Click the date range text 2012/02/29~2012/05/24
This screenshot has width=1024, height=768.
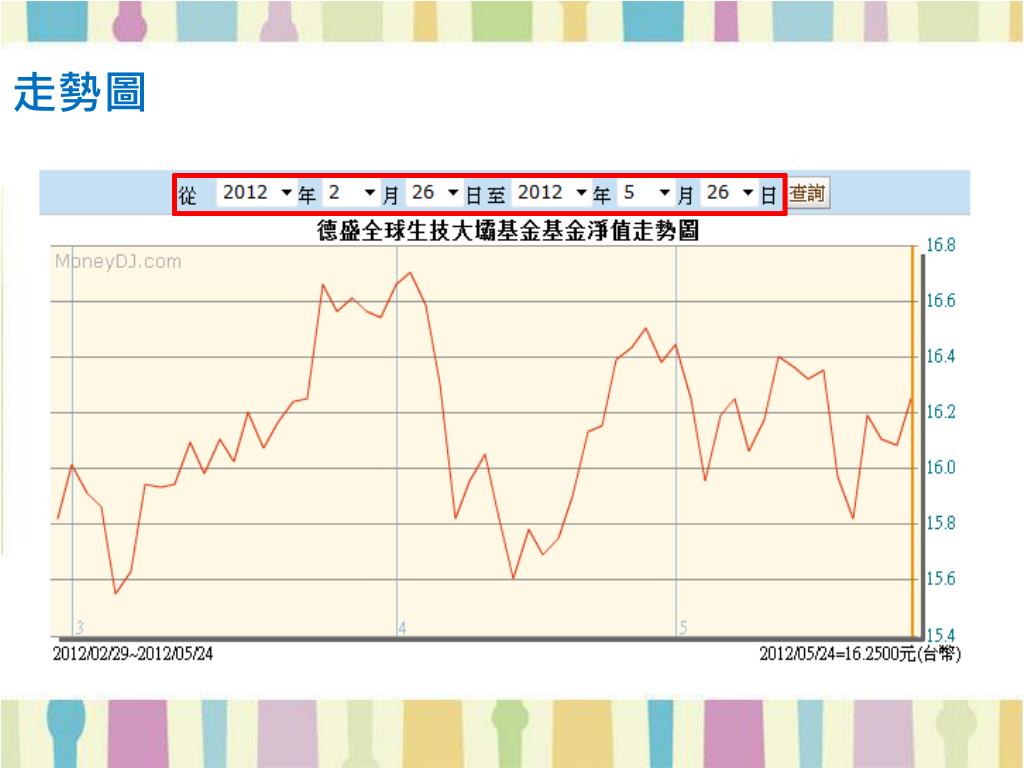coord(133,653)
